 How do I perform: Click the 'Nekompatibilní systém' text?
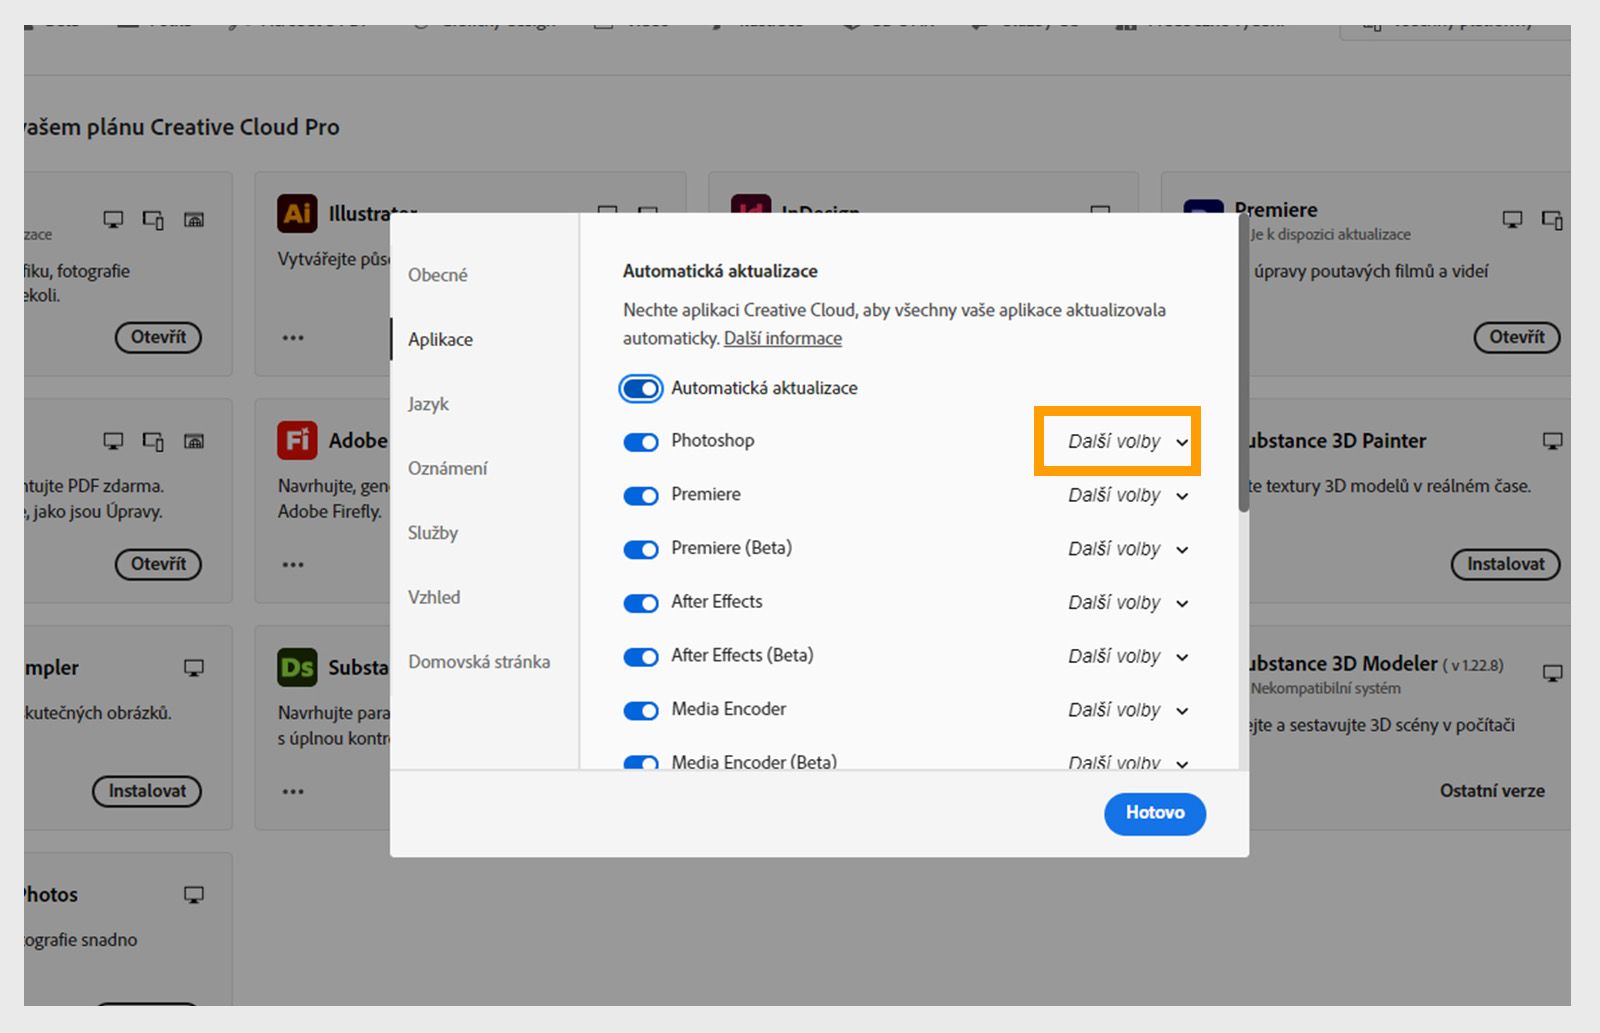[1325, 688]
